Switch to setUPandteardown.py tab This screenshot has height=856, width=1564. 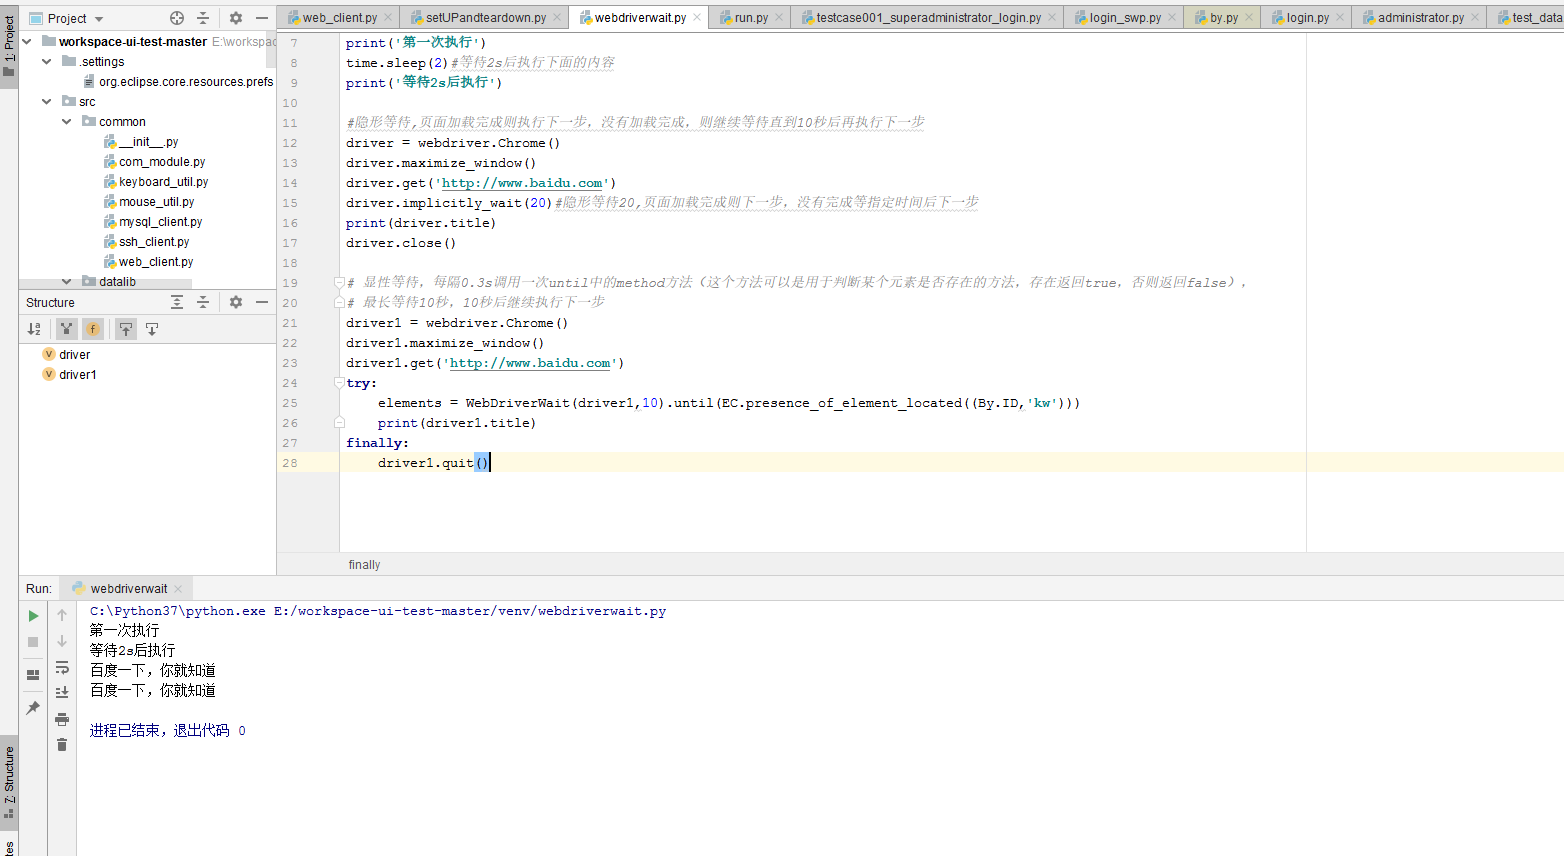[486, 18]
